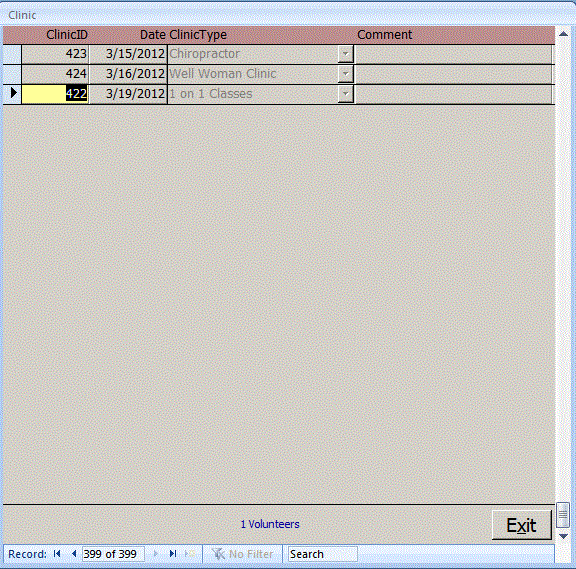Click the new blank record icon

(x=190, y=554)
